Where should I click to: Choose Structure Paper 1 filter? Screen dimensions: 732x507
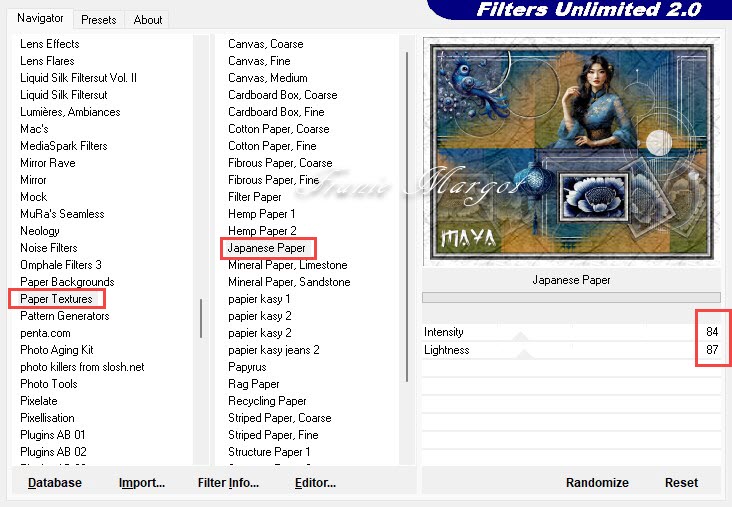pyautogui.click(x=269, y=452)
